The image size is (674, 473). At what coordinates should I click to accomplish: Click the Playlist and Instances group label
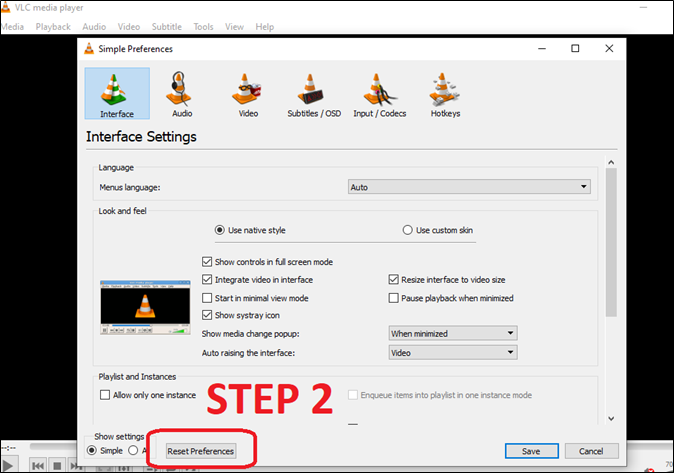(137, 377)
